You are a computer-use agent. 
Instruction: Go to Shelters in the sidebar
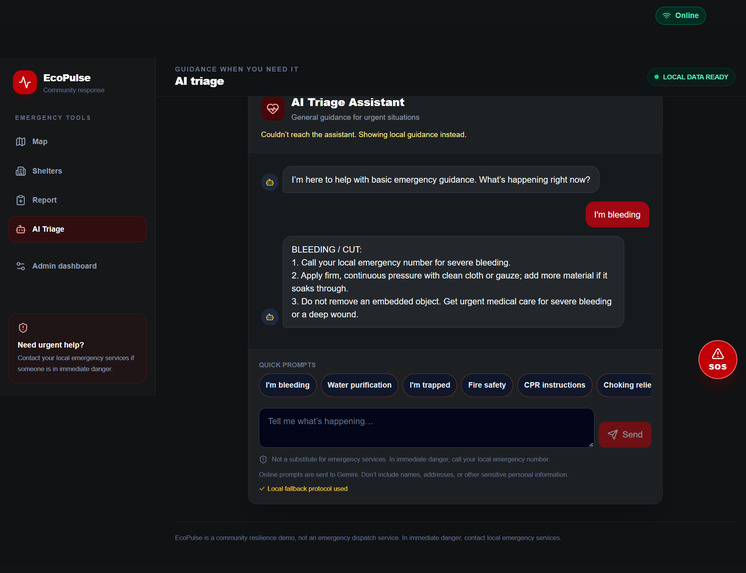(x=78, y=171)
